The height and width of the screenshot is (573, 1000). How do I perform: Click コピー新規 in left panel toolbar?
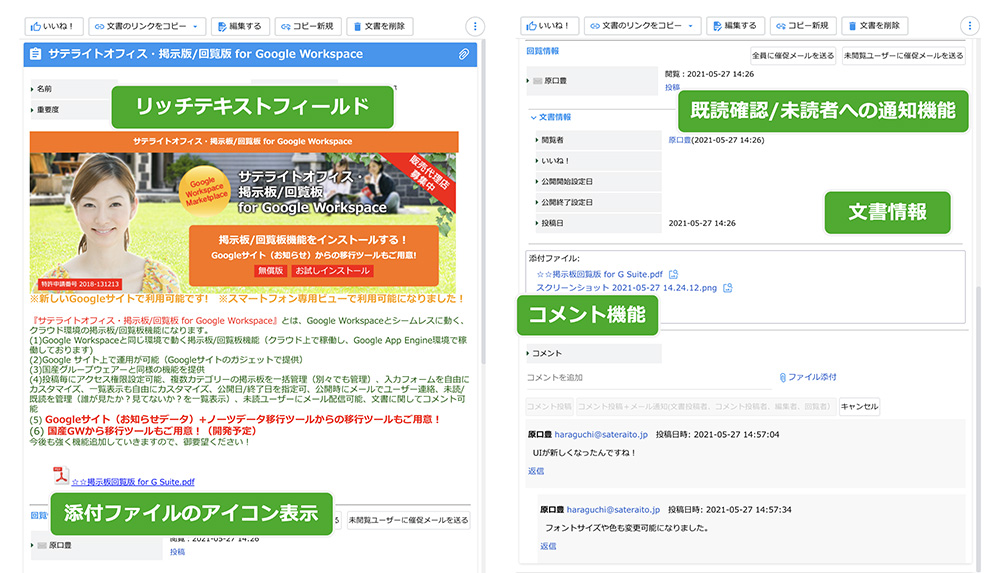(x=308, y=26)
